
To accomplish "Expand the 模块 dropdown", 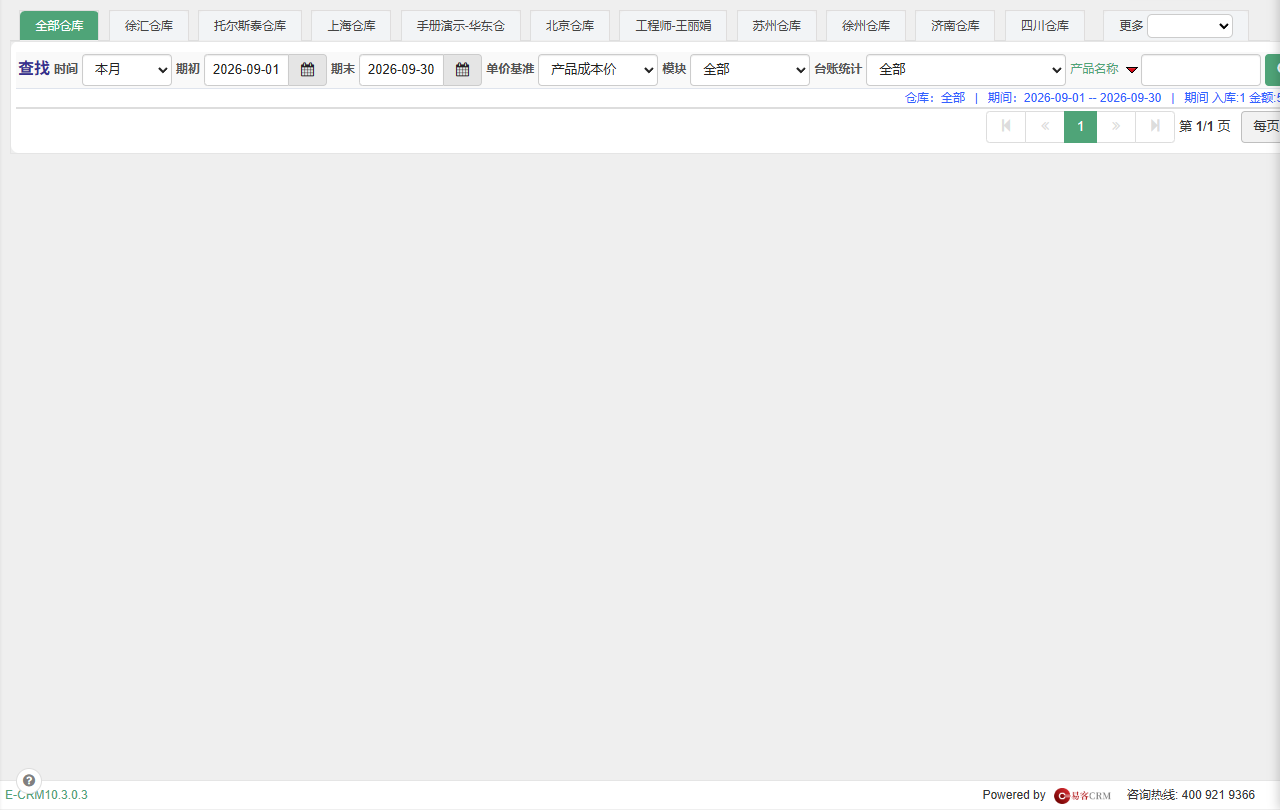I will point(750,70).
